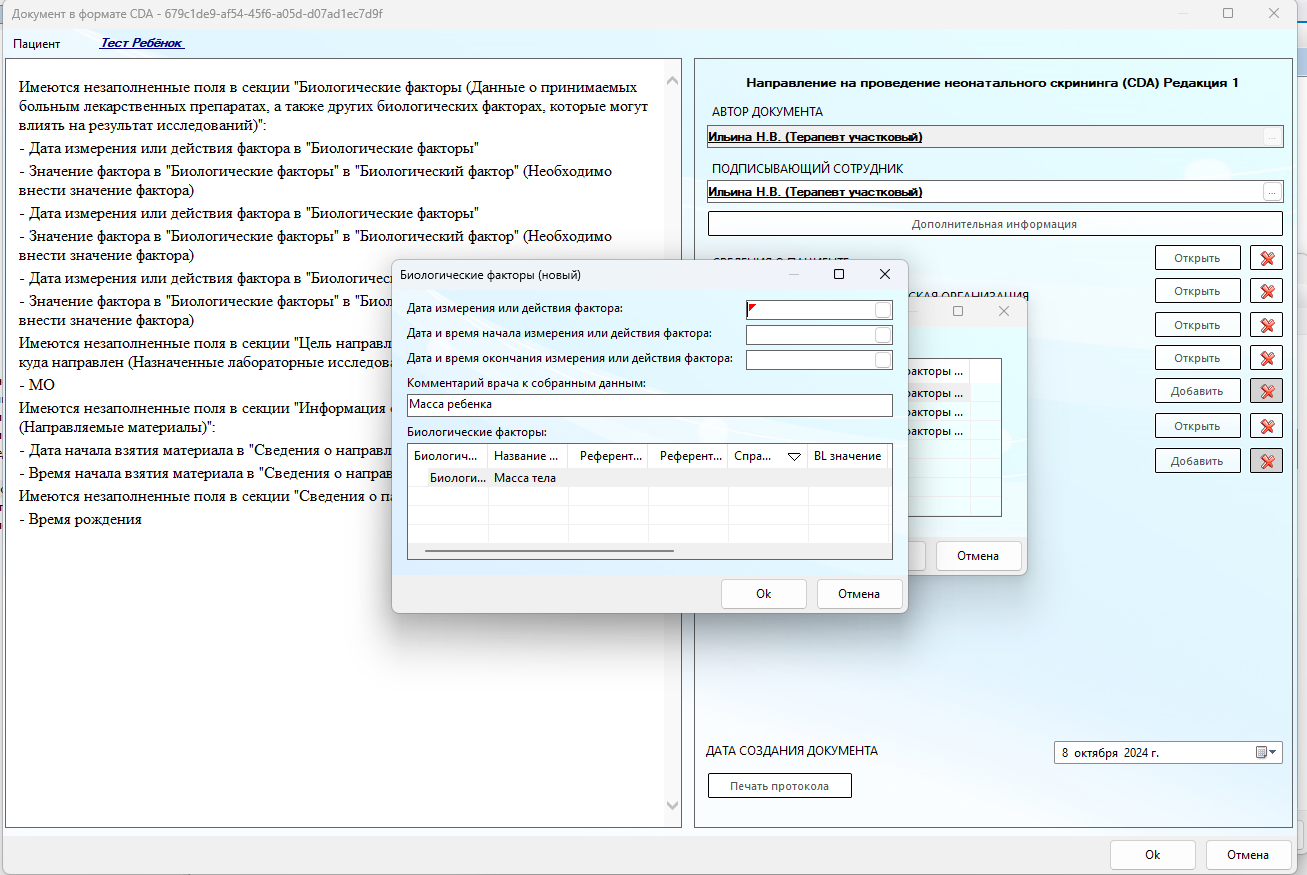Open the patient link 'Тест Ребёнок'
1307x875 pixels.
pyautogui.click(x=142, y=43)
